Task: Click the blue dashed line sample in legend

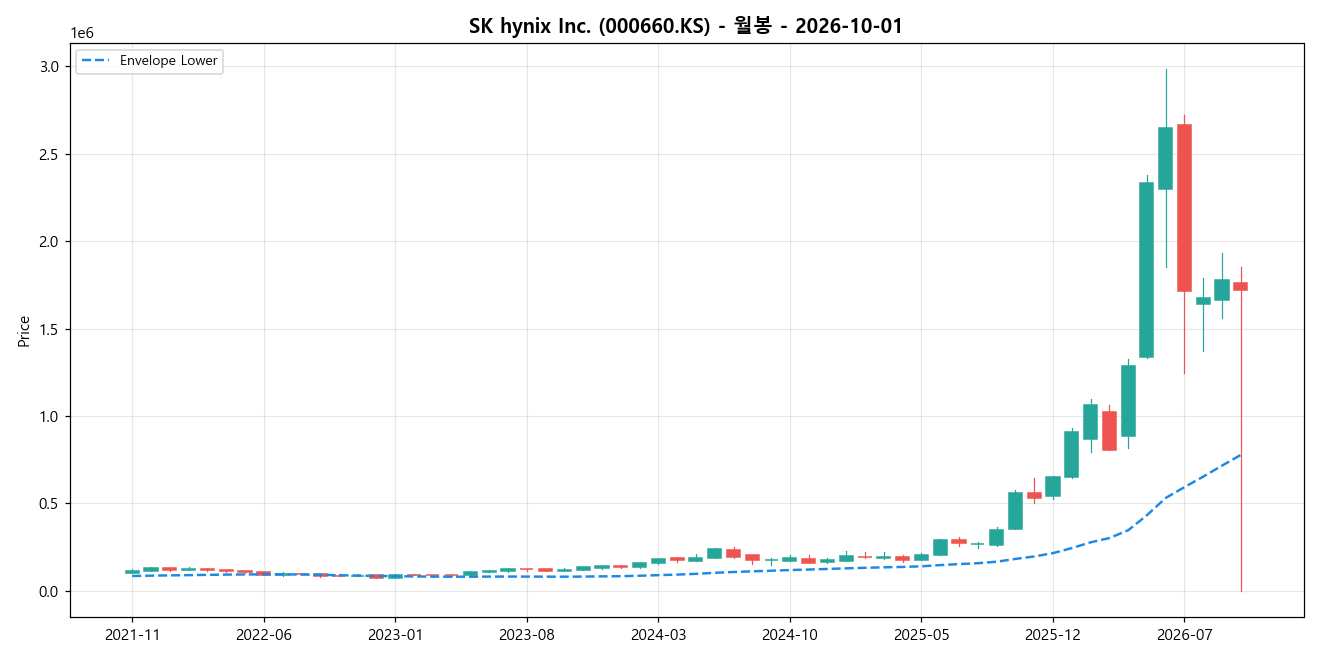Action: (x=97, y=61)
